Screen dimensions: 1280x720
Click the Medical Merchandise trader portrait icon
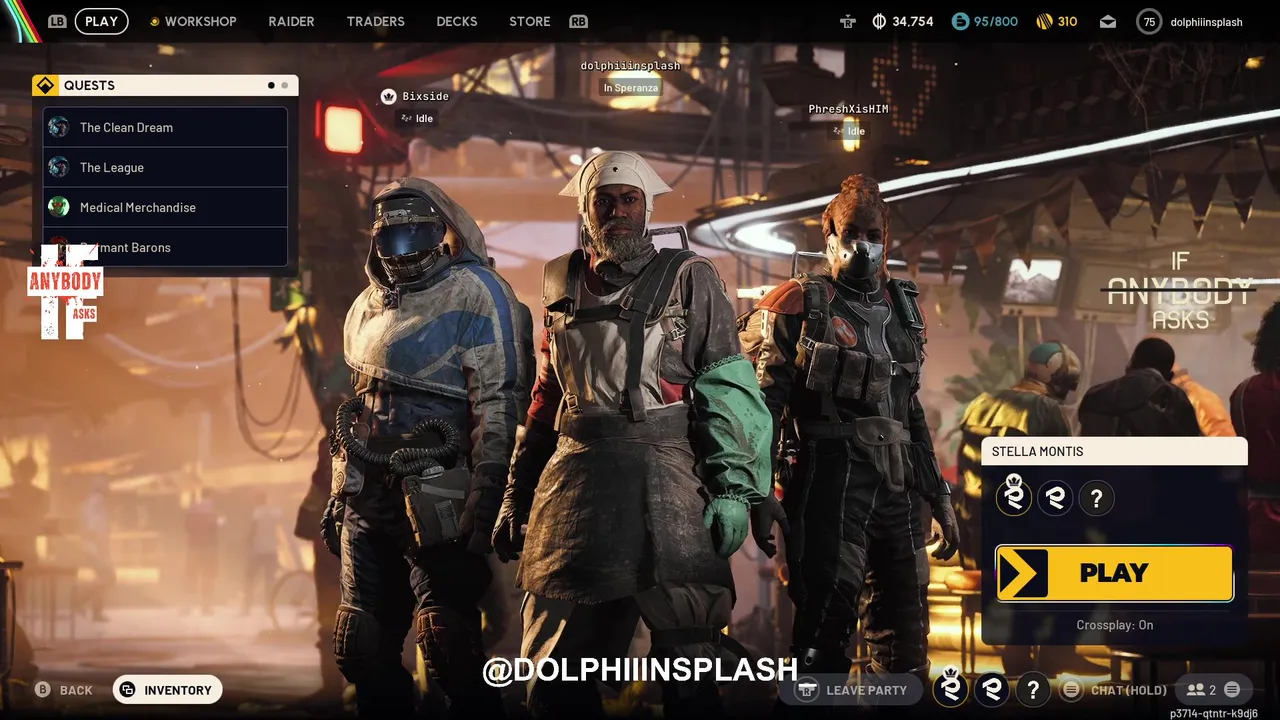(59, 207)
